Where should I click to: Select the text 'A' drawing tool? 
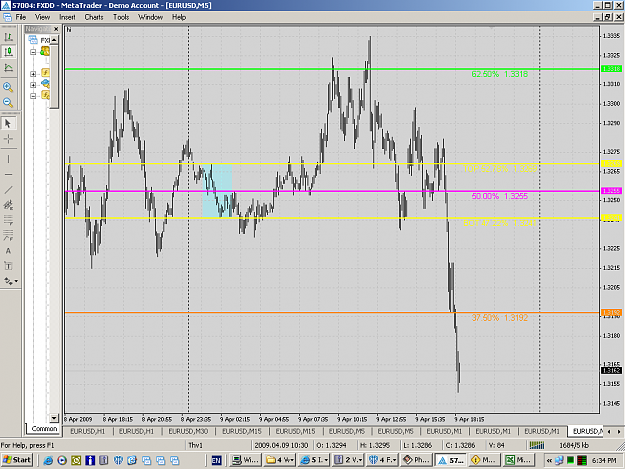coord(8,251)
